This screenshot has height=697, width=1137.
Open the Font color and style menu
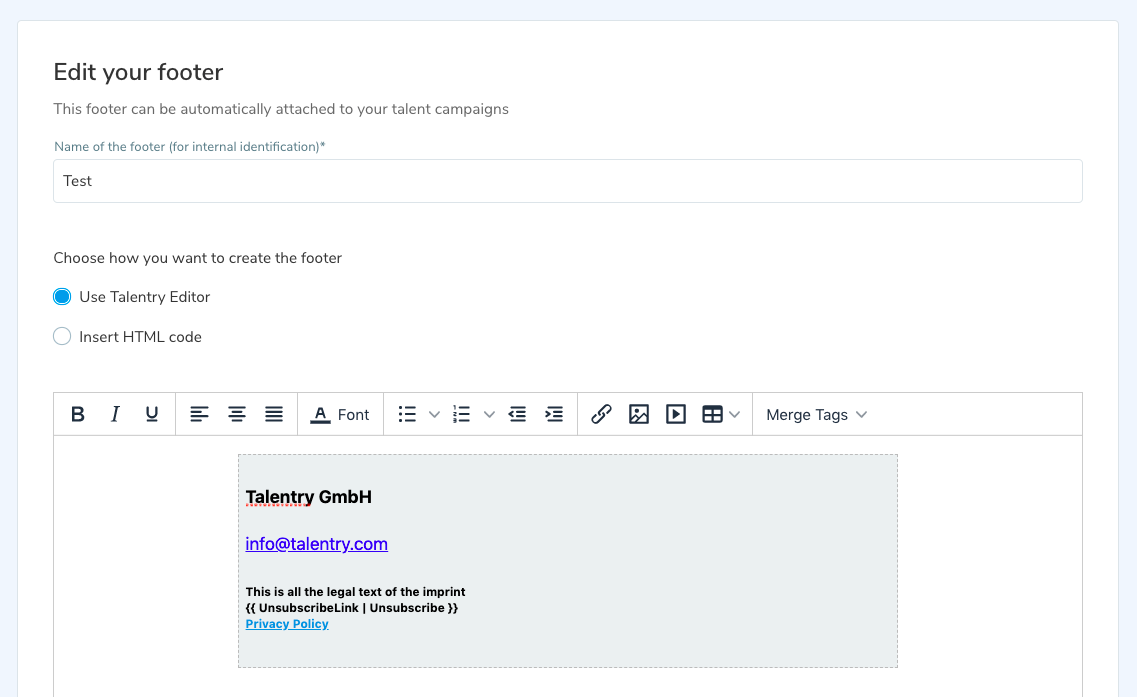tap(340, 414)
